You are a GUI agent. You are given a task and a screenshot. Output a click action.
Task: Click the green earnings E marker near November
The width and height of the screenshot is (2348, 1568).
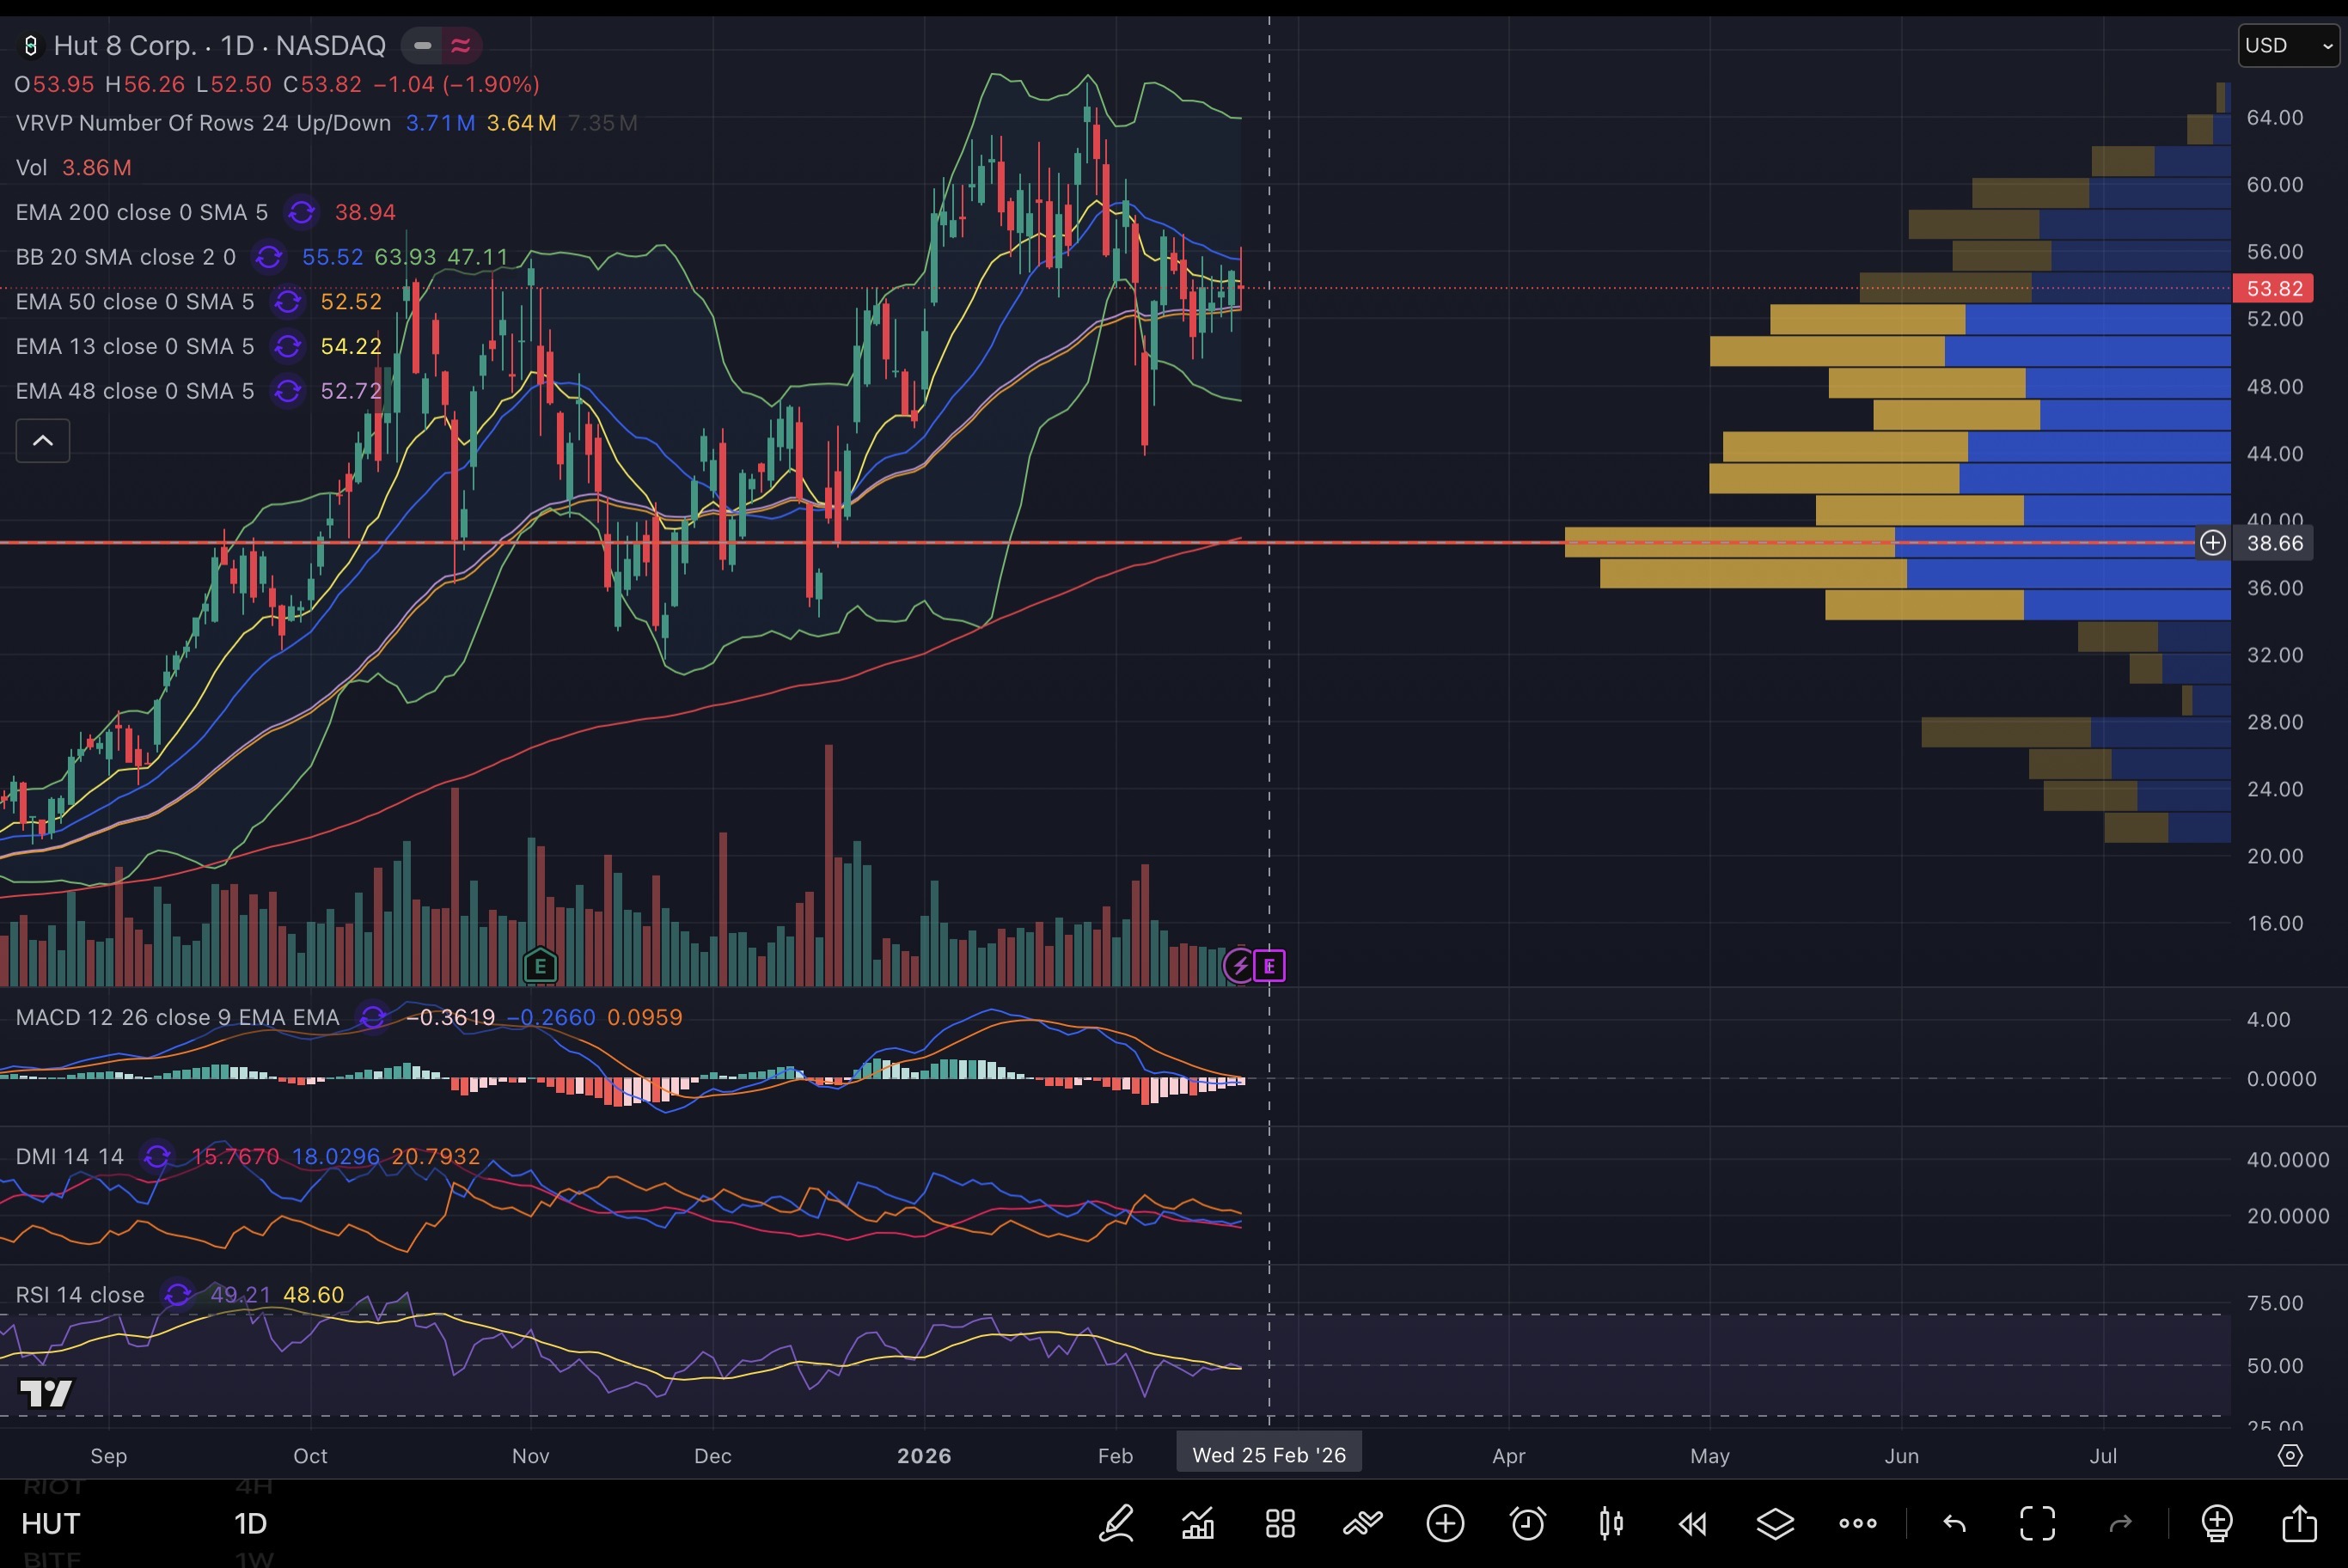click(540, 966)
